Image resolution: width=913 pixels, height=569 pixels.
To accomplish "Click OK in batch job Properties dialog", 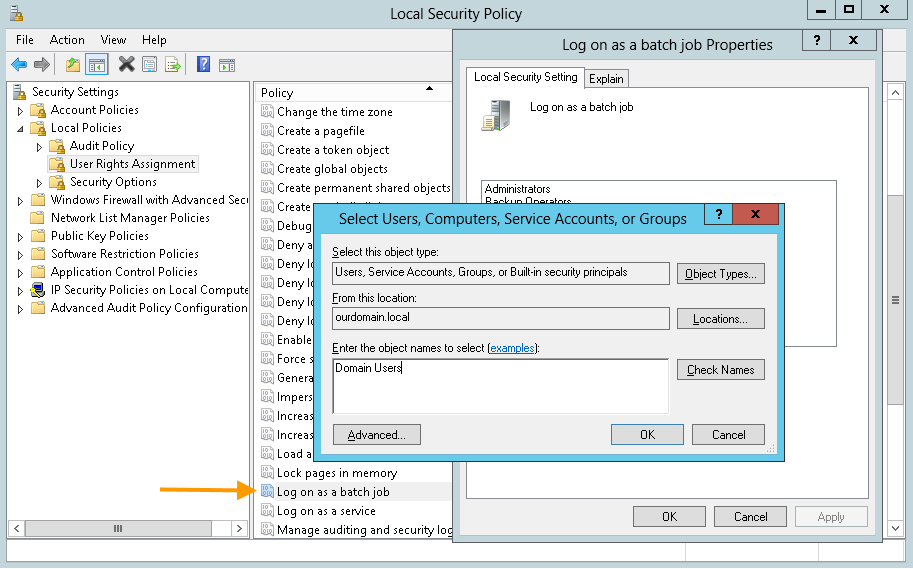I will (x=669, y=517).
